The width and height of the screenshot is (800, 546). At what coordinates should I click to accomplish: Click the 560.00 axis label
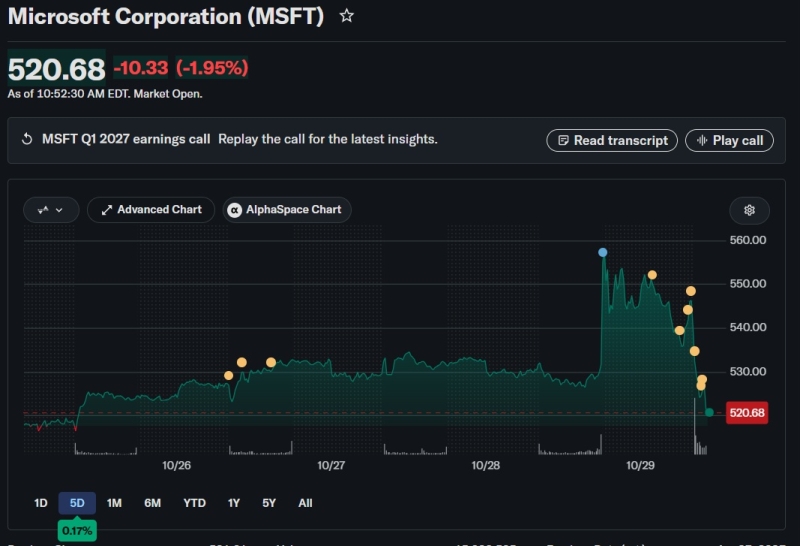point(748,240)
